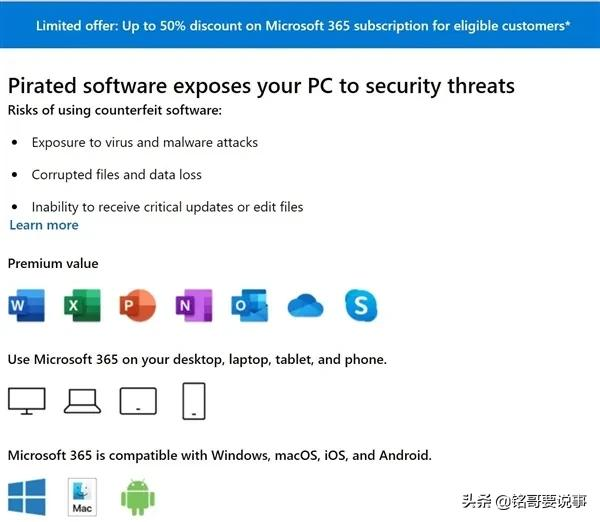The image size is (600, 522).
Task: Click the phone device icon
Action: point(194,400)
